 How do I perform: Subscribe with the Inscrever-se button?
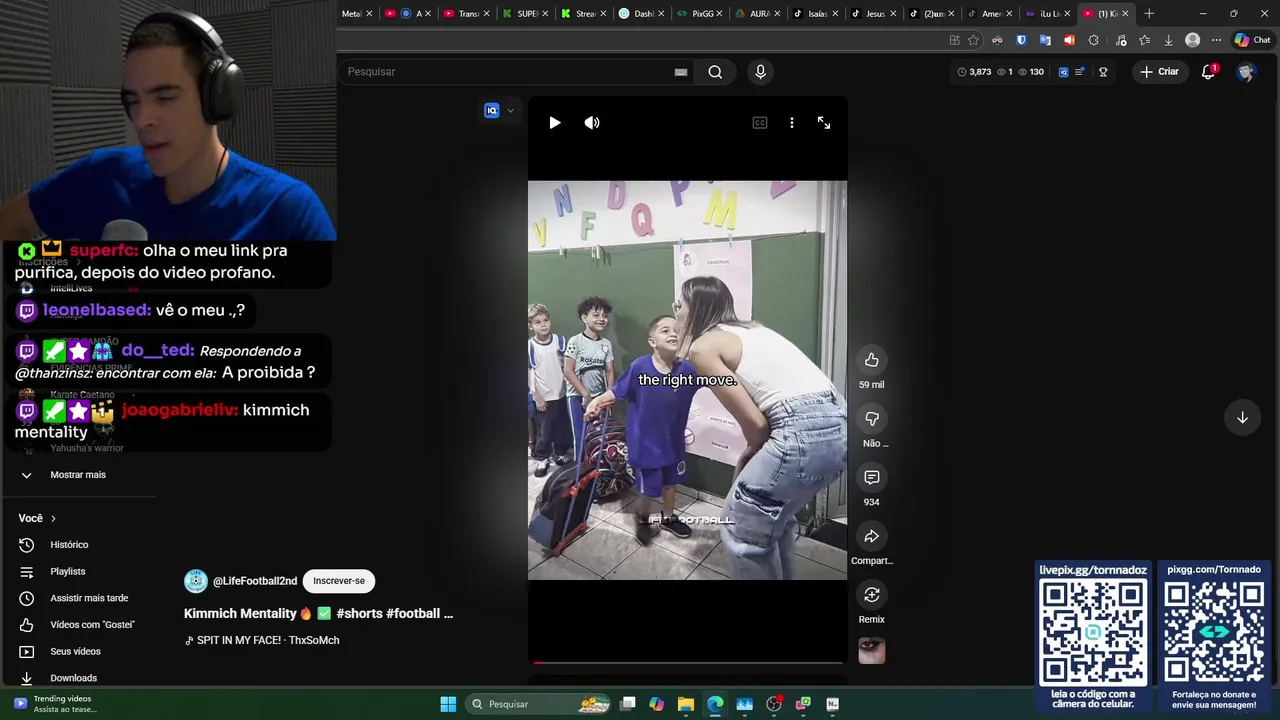pos(339,581)
